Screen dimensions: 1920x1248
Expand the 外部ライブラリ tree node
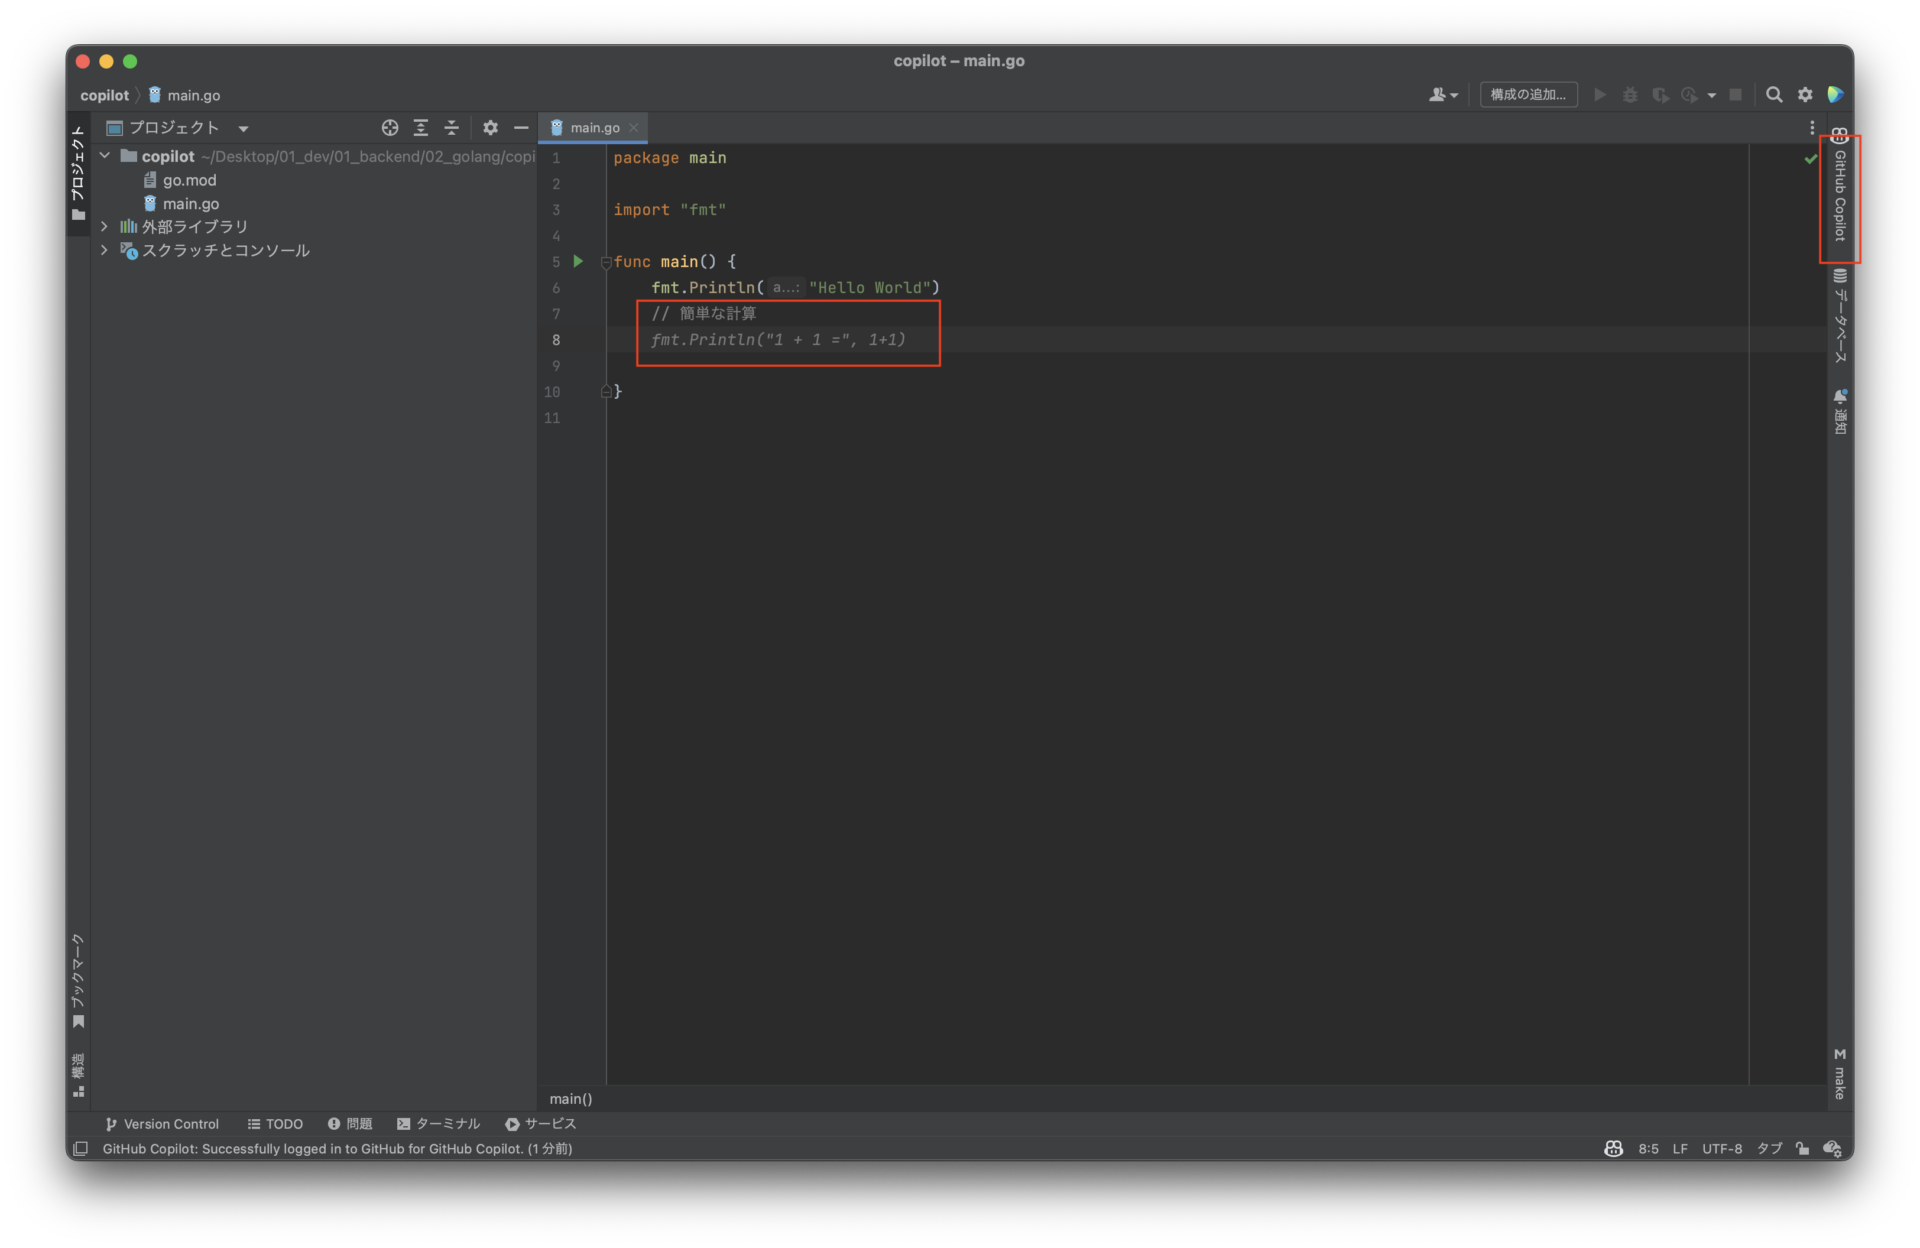104,227
